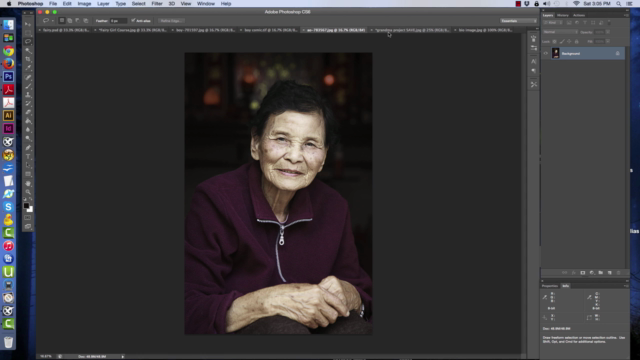
Task: Open the layer filter Kind dropdown
Action: click(x=553, y=23)
